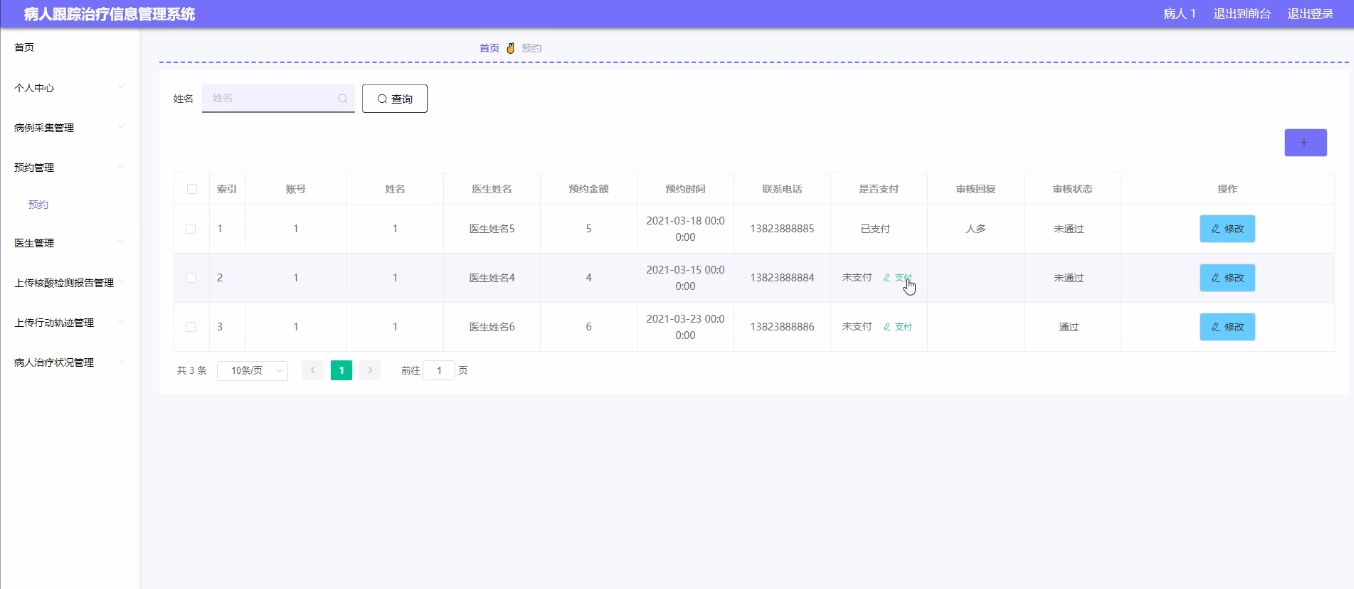Check the row for 医生姓名5

point(192,229)
